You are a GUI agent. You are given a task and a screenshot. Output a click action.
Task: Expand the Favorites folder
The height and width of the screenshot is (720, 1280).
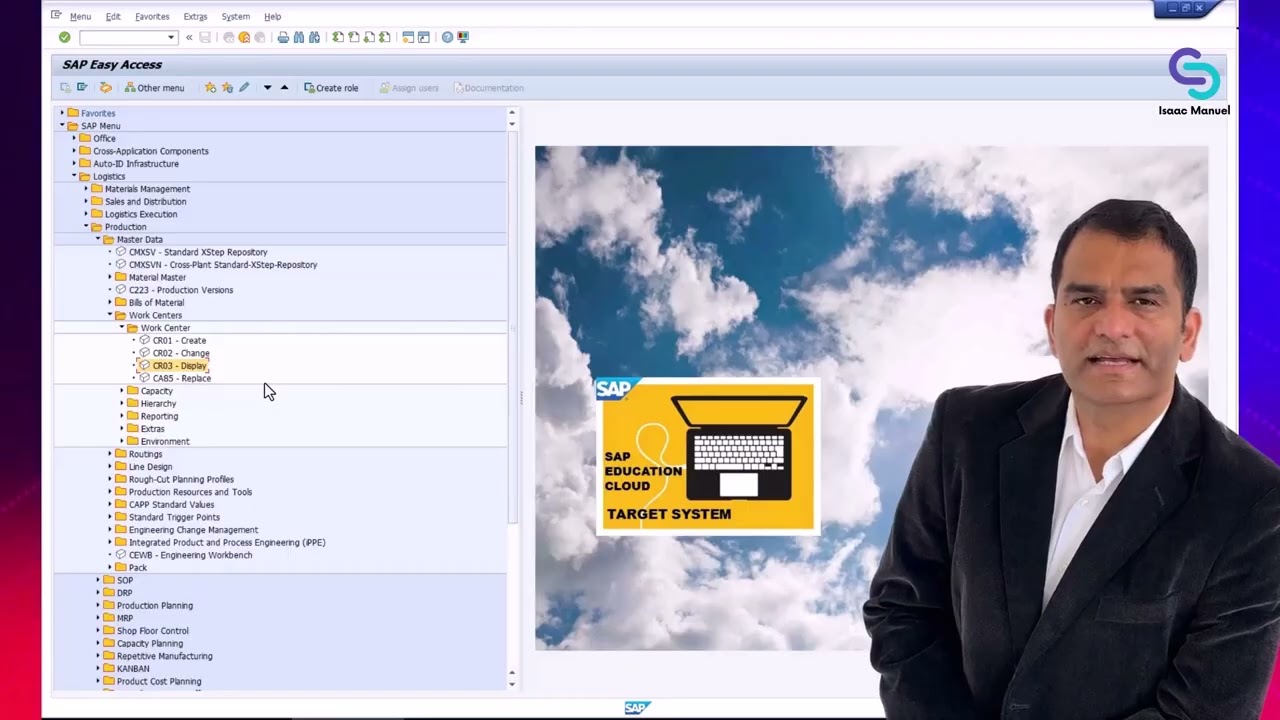click(62, 113)
